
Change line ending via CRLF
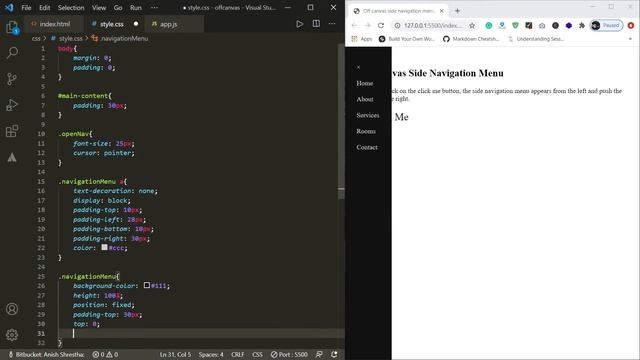tap(238, 354)
